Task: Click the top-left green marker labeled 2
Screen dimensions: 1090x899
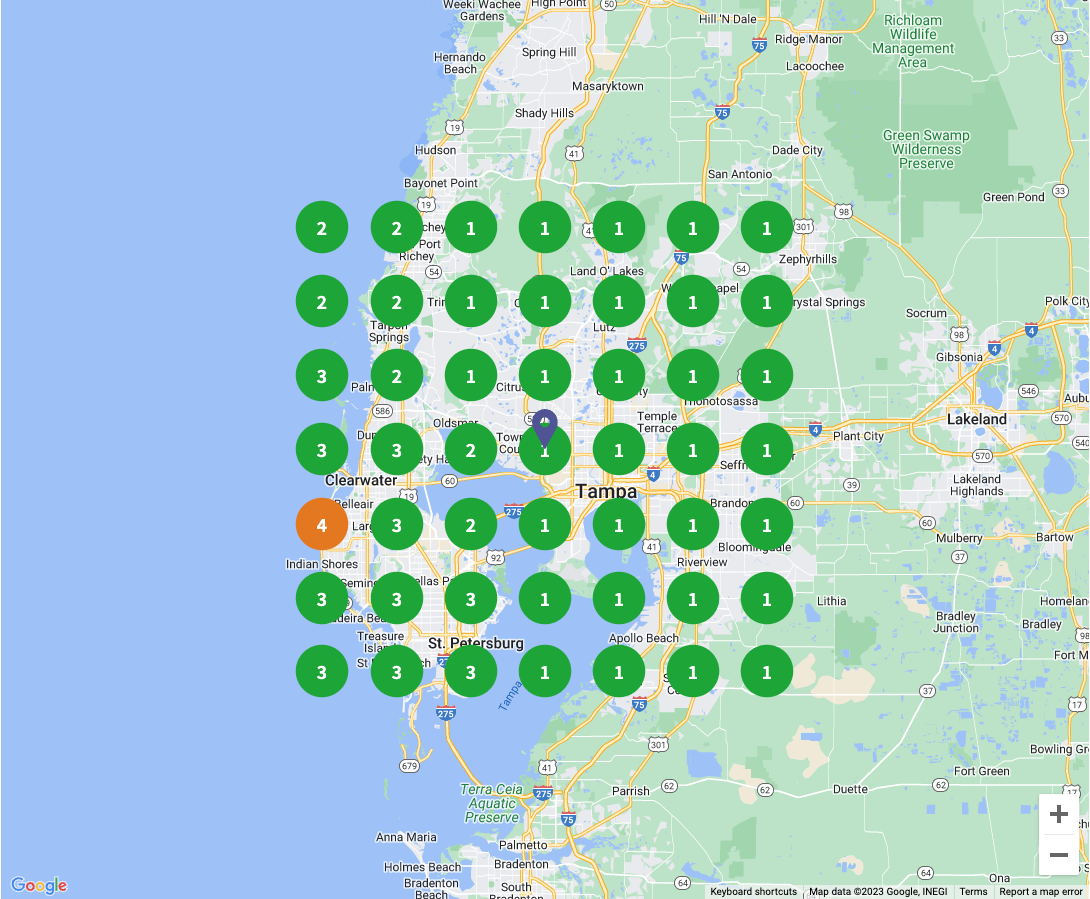Action: (322, 228)
